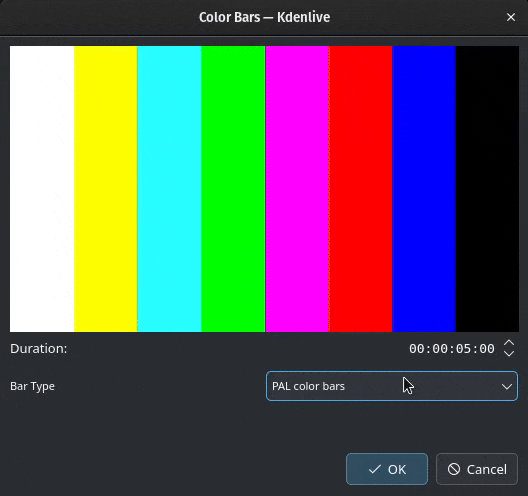Confirm with the OK button
Screen dimensions: 528x496
(x=387, y=469)
